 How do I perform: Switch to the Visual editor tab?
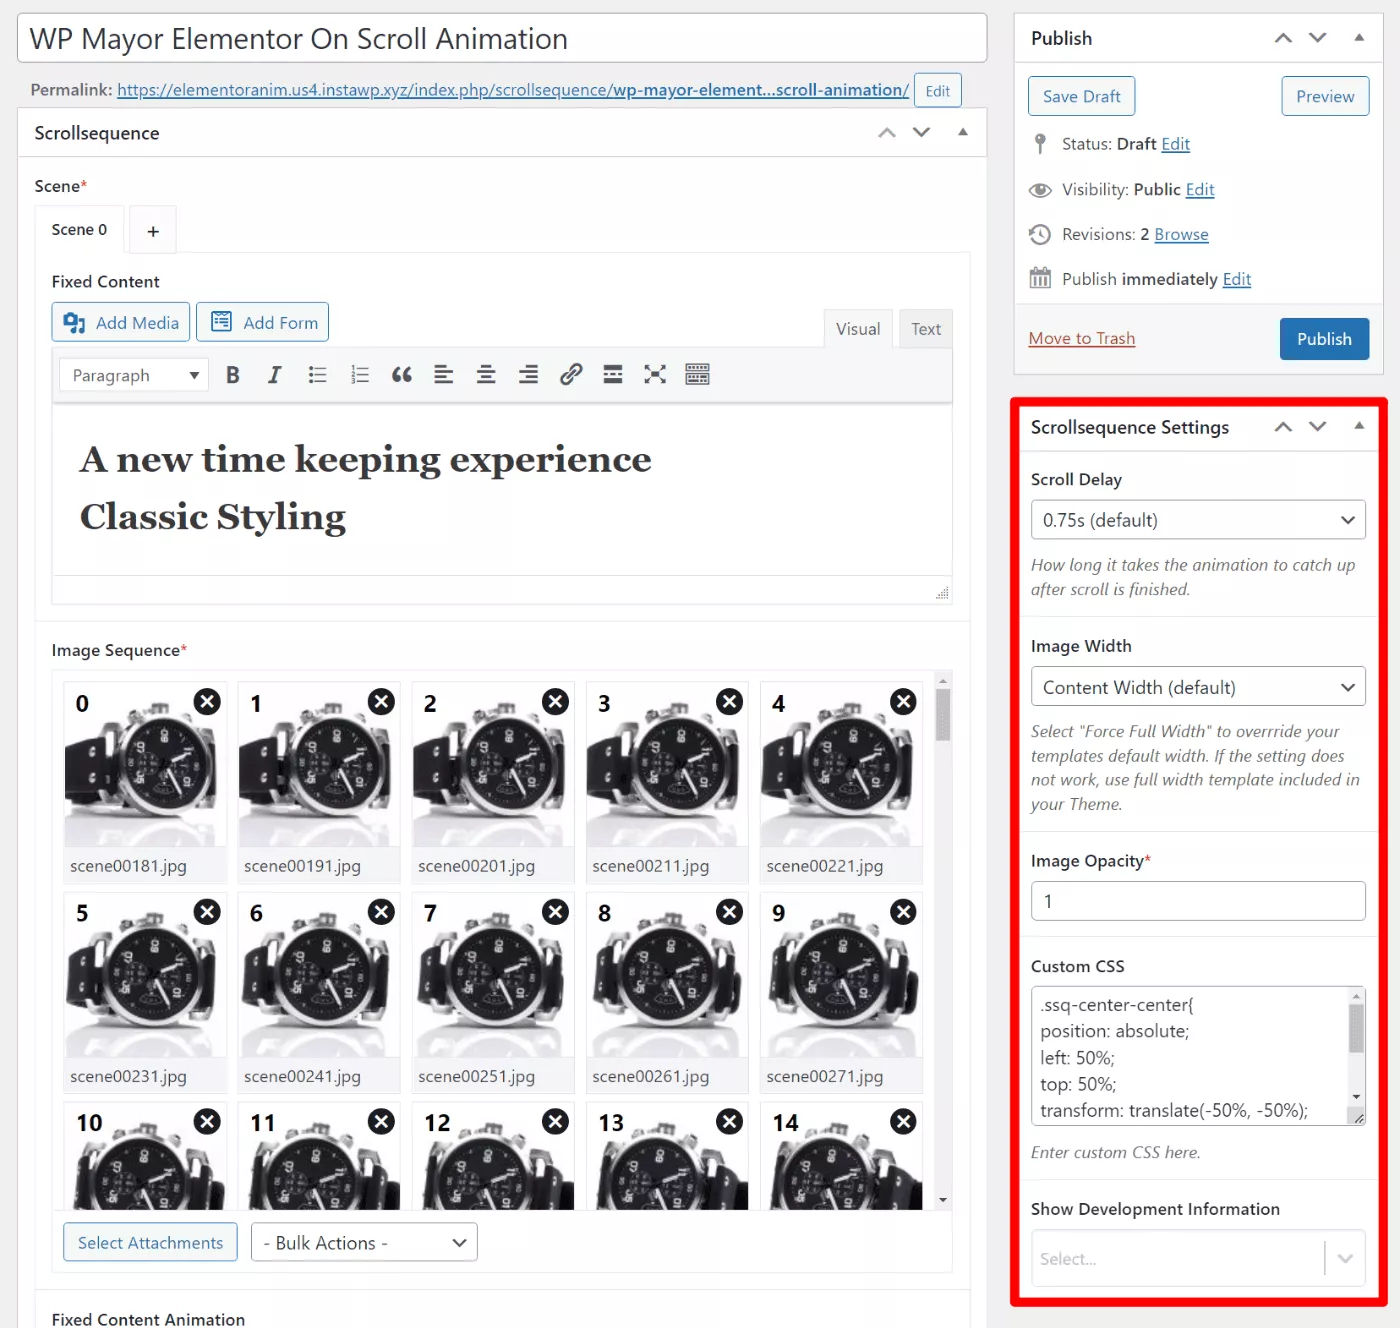(858, 329)
